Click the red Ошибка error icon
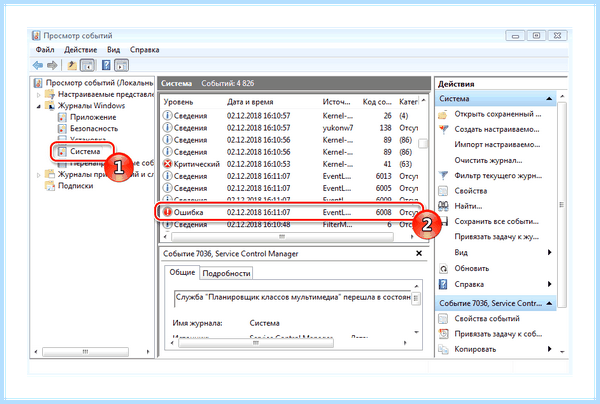600x404 pixels. [x=167, y=212]
